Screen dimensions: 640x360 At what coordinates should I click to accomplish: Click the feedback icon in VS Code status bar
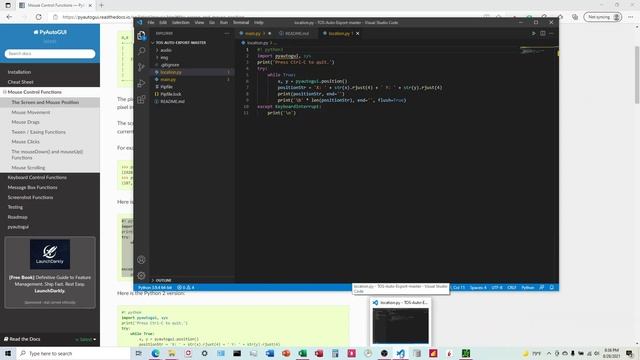pos(542,288)
